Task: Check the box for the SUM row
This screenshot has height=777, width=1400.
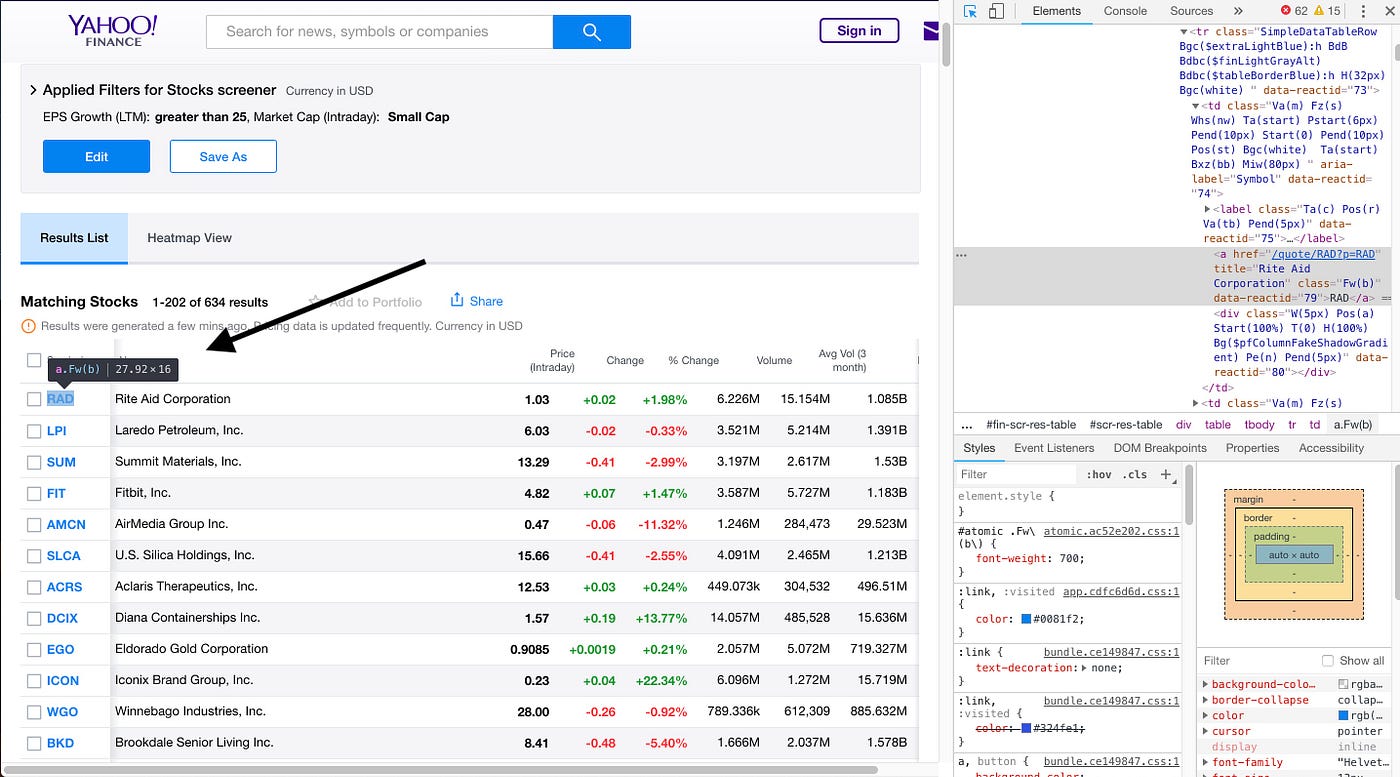Action: coord(34,462)
